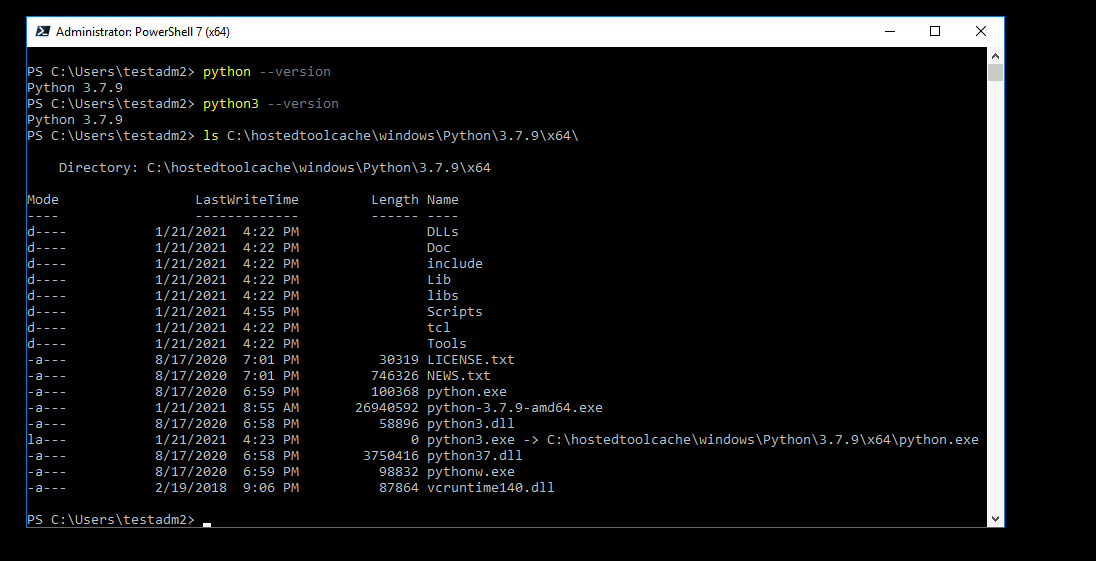Screen dimensions: 1096x561
Task: Click the 'Directory:' path line
Action: tap(275, 168)
